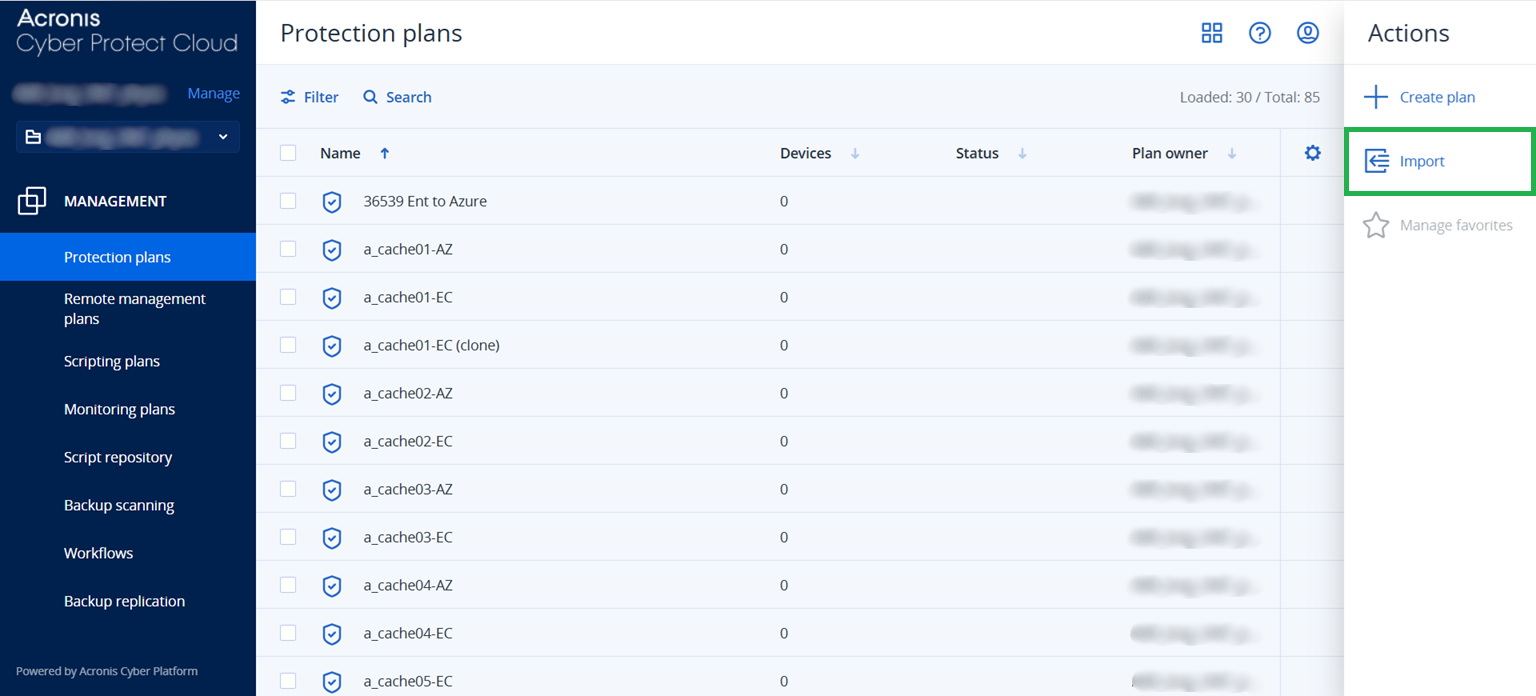Open the a_cache04-AZ plan name
Screen dimensions: 1536x696
point(408,585)
